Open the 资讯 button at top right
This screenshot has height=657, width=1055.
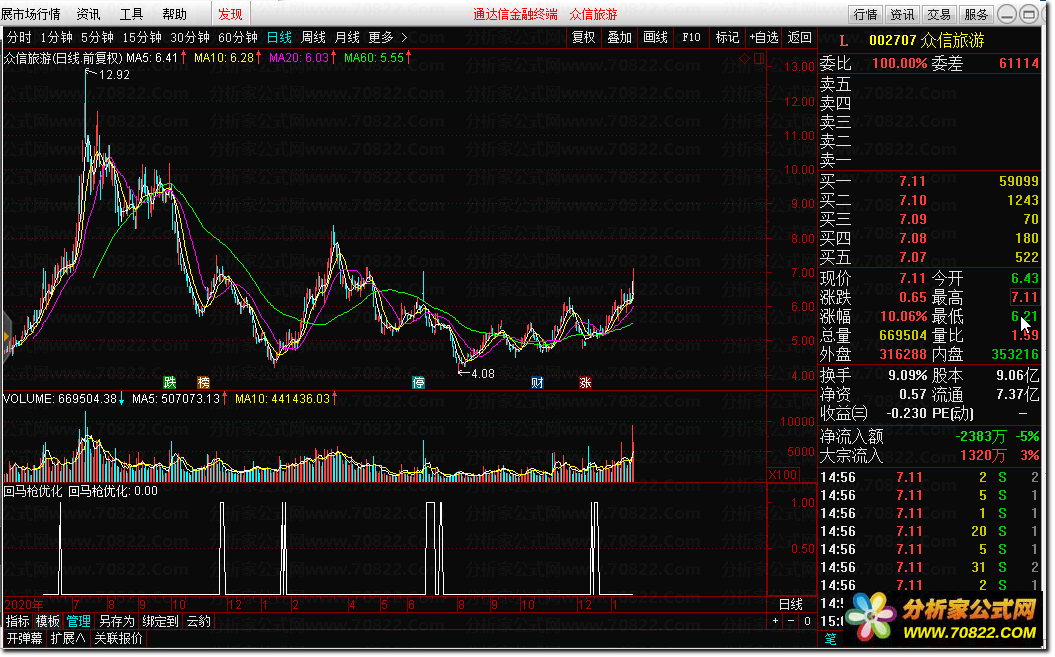pyautogui.click(x=902, y=14)
